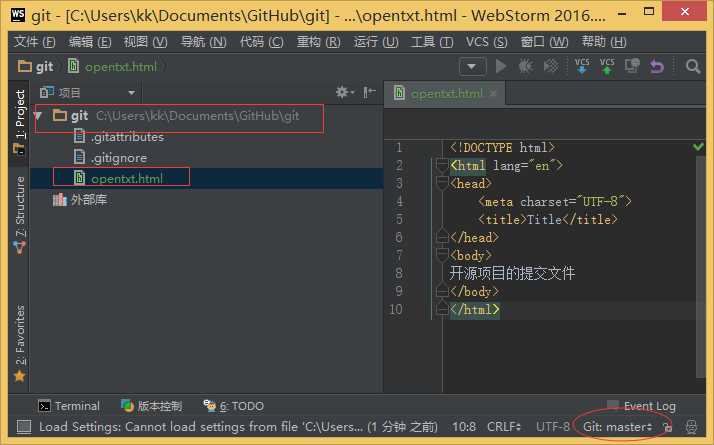The height and width of the screenshot is (445, 714).
Task: Change CRLF line separator setting
Action: 504,427
